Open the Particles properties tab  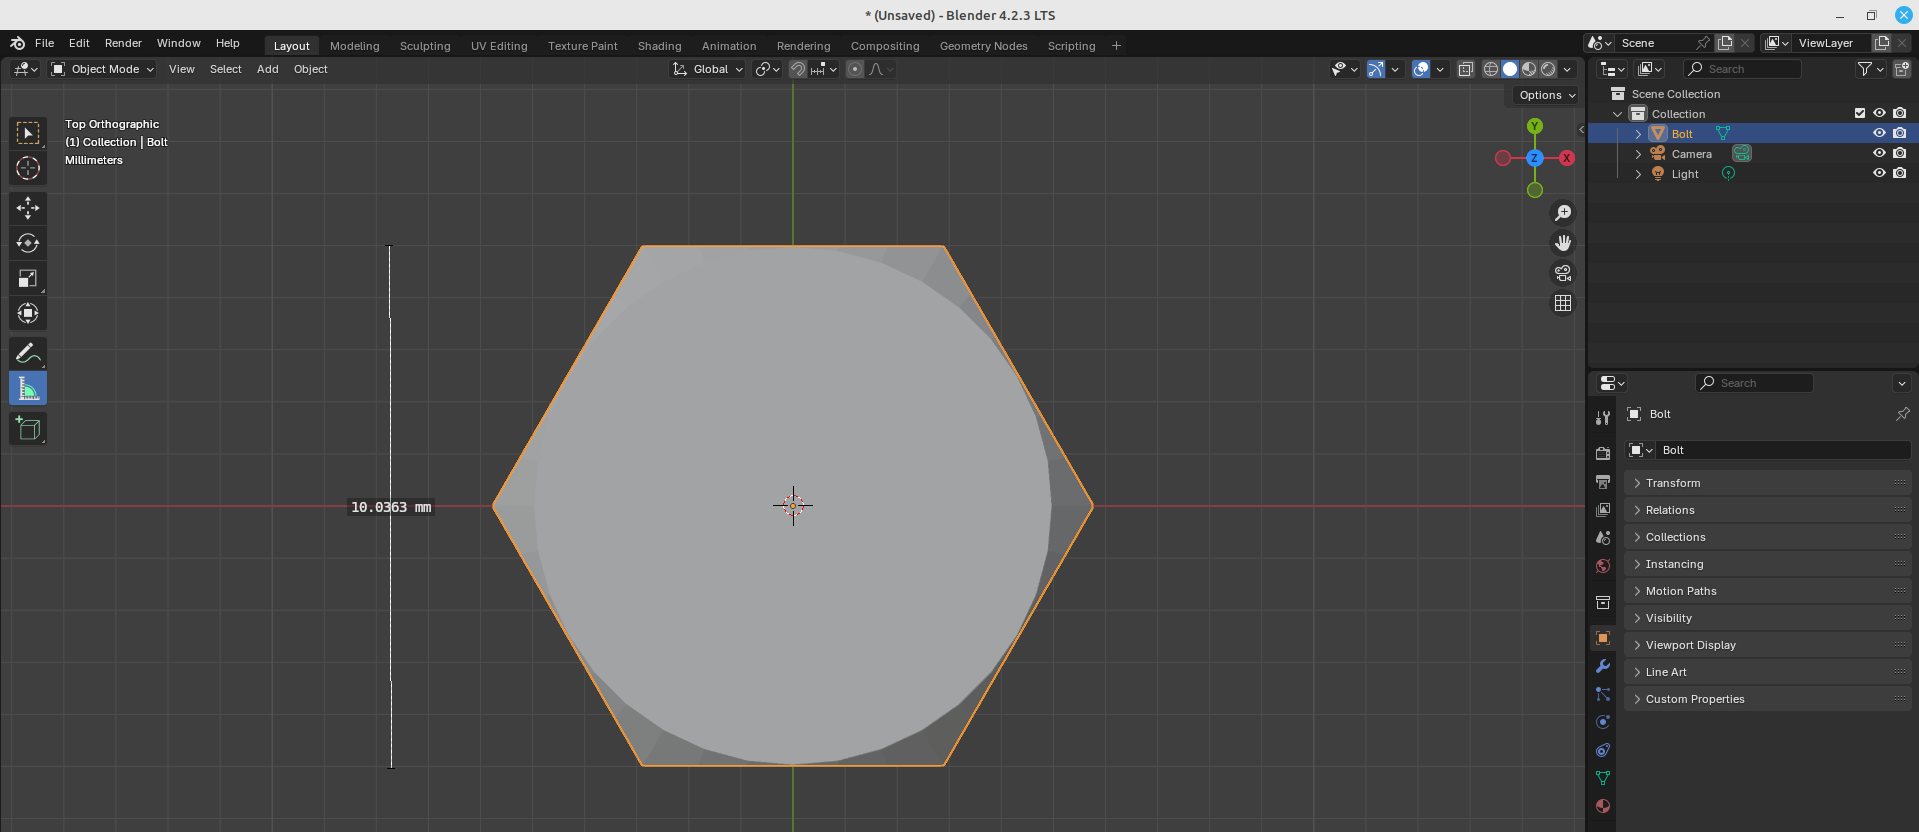pyautogui.click(x=1603, y=694)
